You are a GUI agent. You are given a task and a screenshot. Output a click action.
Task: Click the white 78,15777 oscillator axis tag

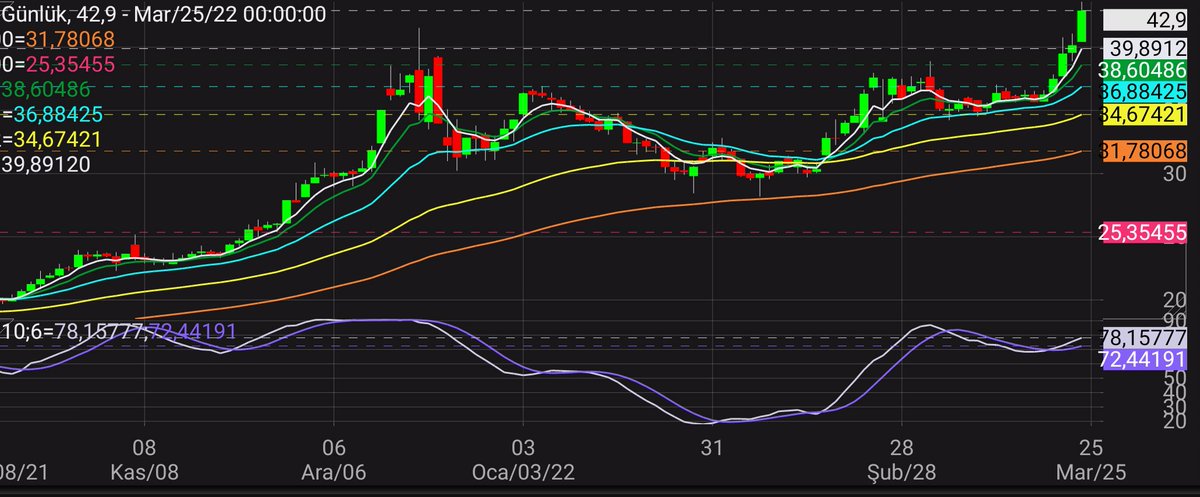click(1143, 336)
